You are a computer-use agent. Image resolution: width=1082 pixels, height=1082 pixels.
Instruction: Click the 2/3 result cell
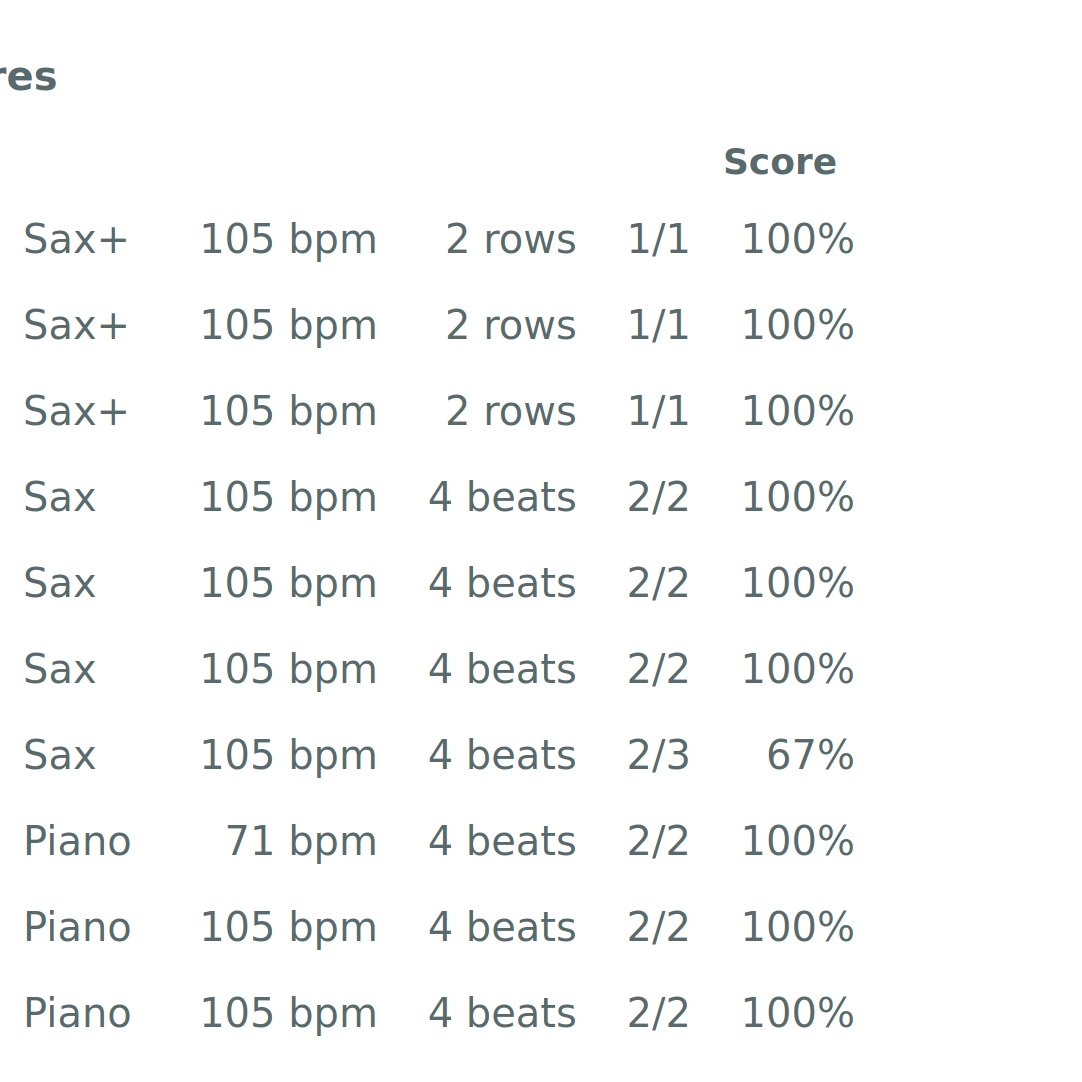(x=658, y=756)
